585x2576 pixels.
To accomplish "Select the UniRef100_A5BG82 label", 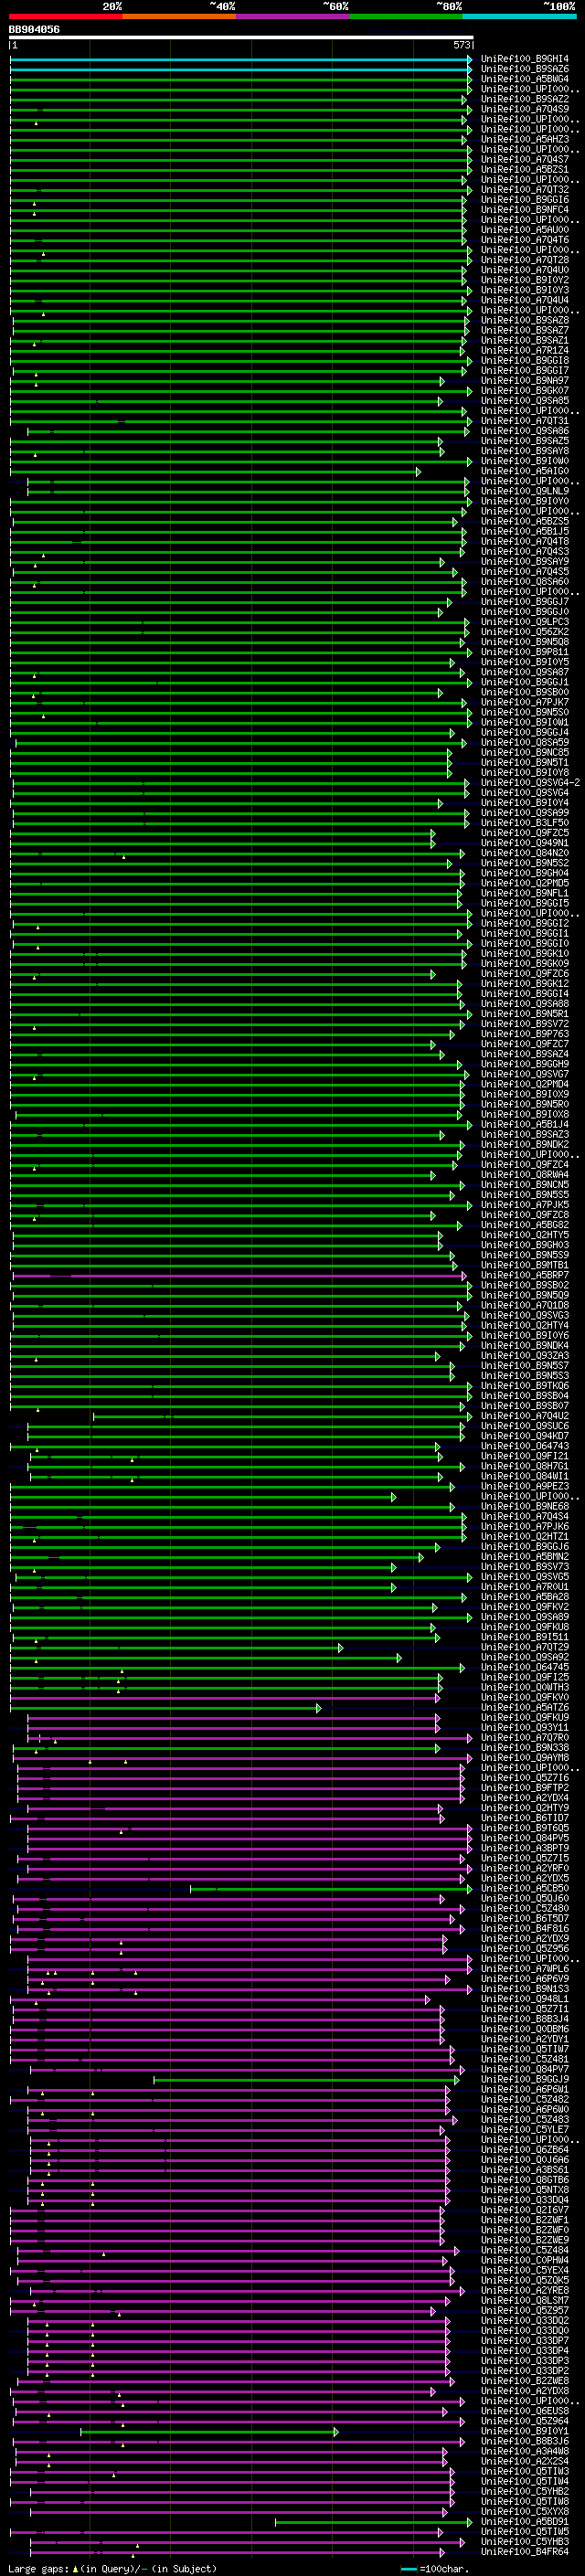I will [525, 1224].
